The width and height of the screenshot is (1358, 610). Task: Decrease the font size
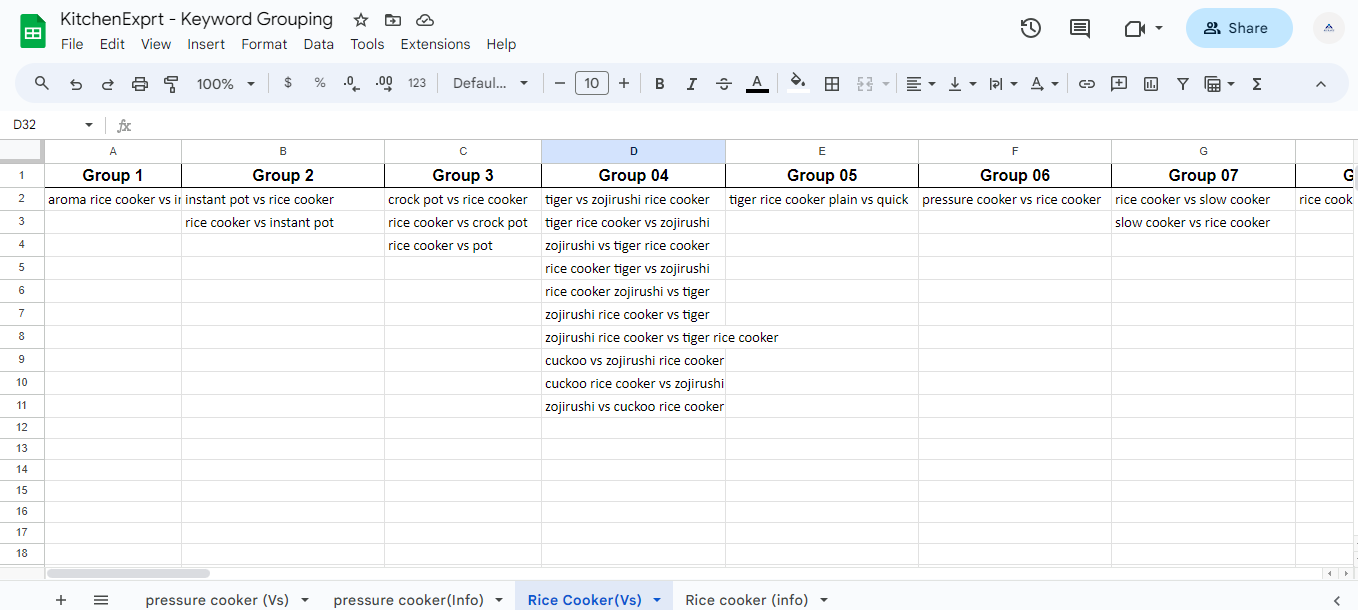click(560, 84)
